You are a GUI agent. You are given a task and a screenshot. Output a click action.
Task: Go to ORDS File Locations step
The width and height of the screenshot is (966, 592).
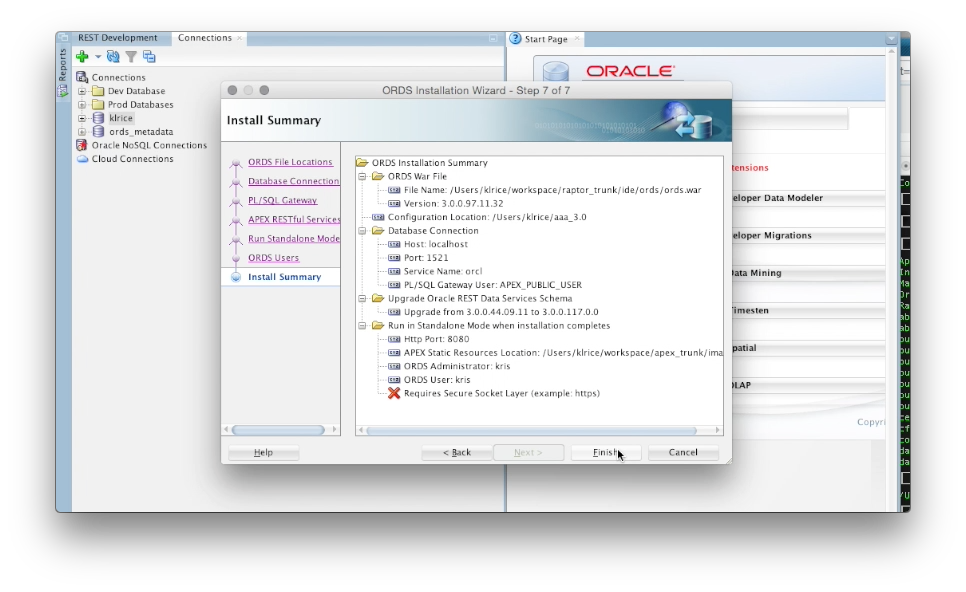click(290, 162)
